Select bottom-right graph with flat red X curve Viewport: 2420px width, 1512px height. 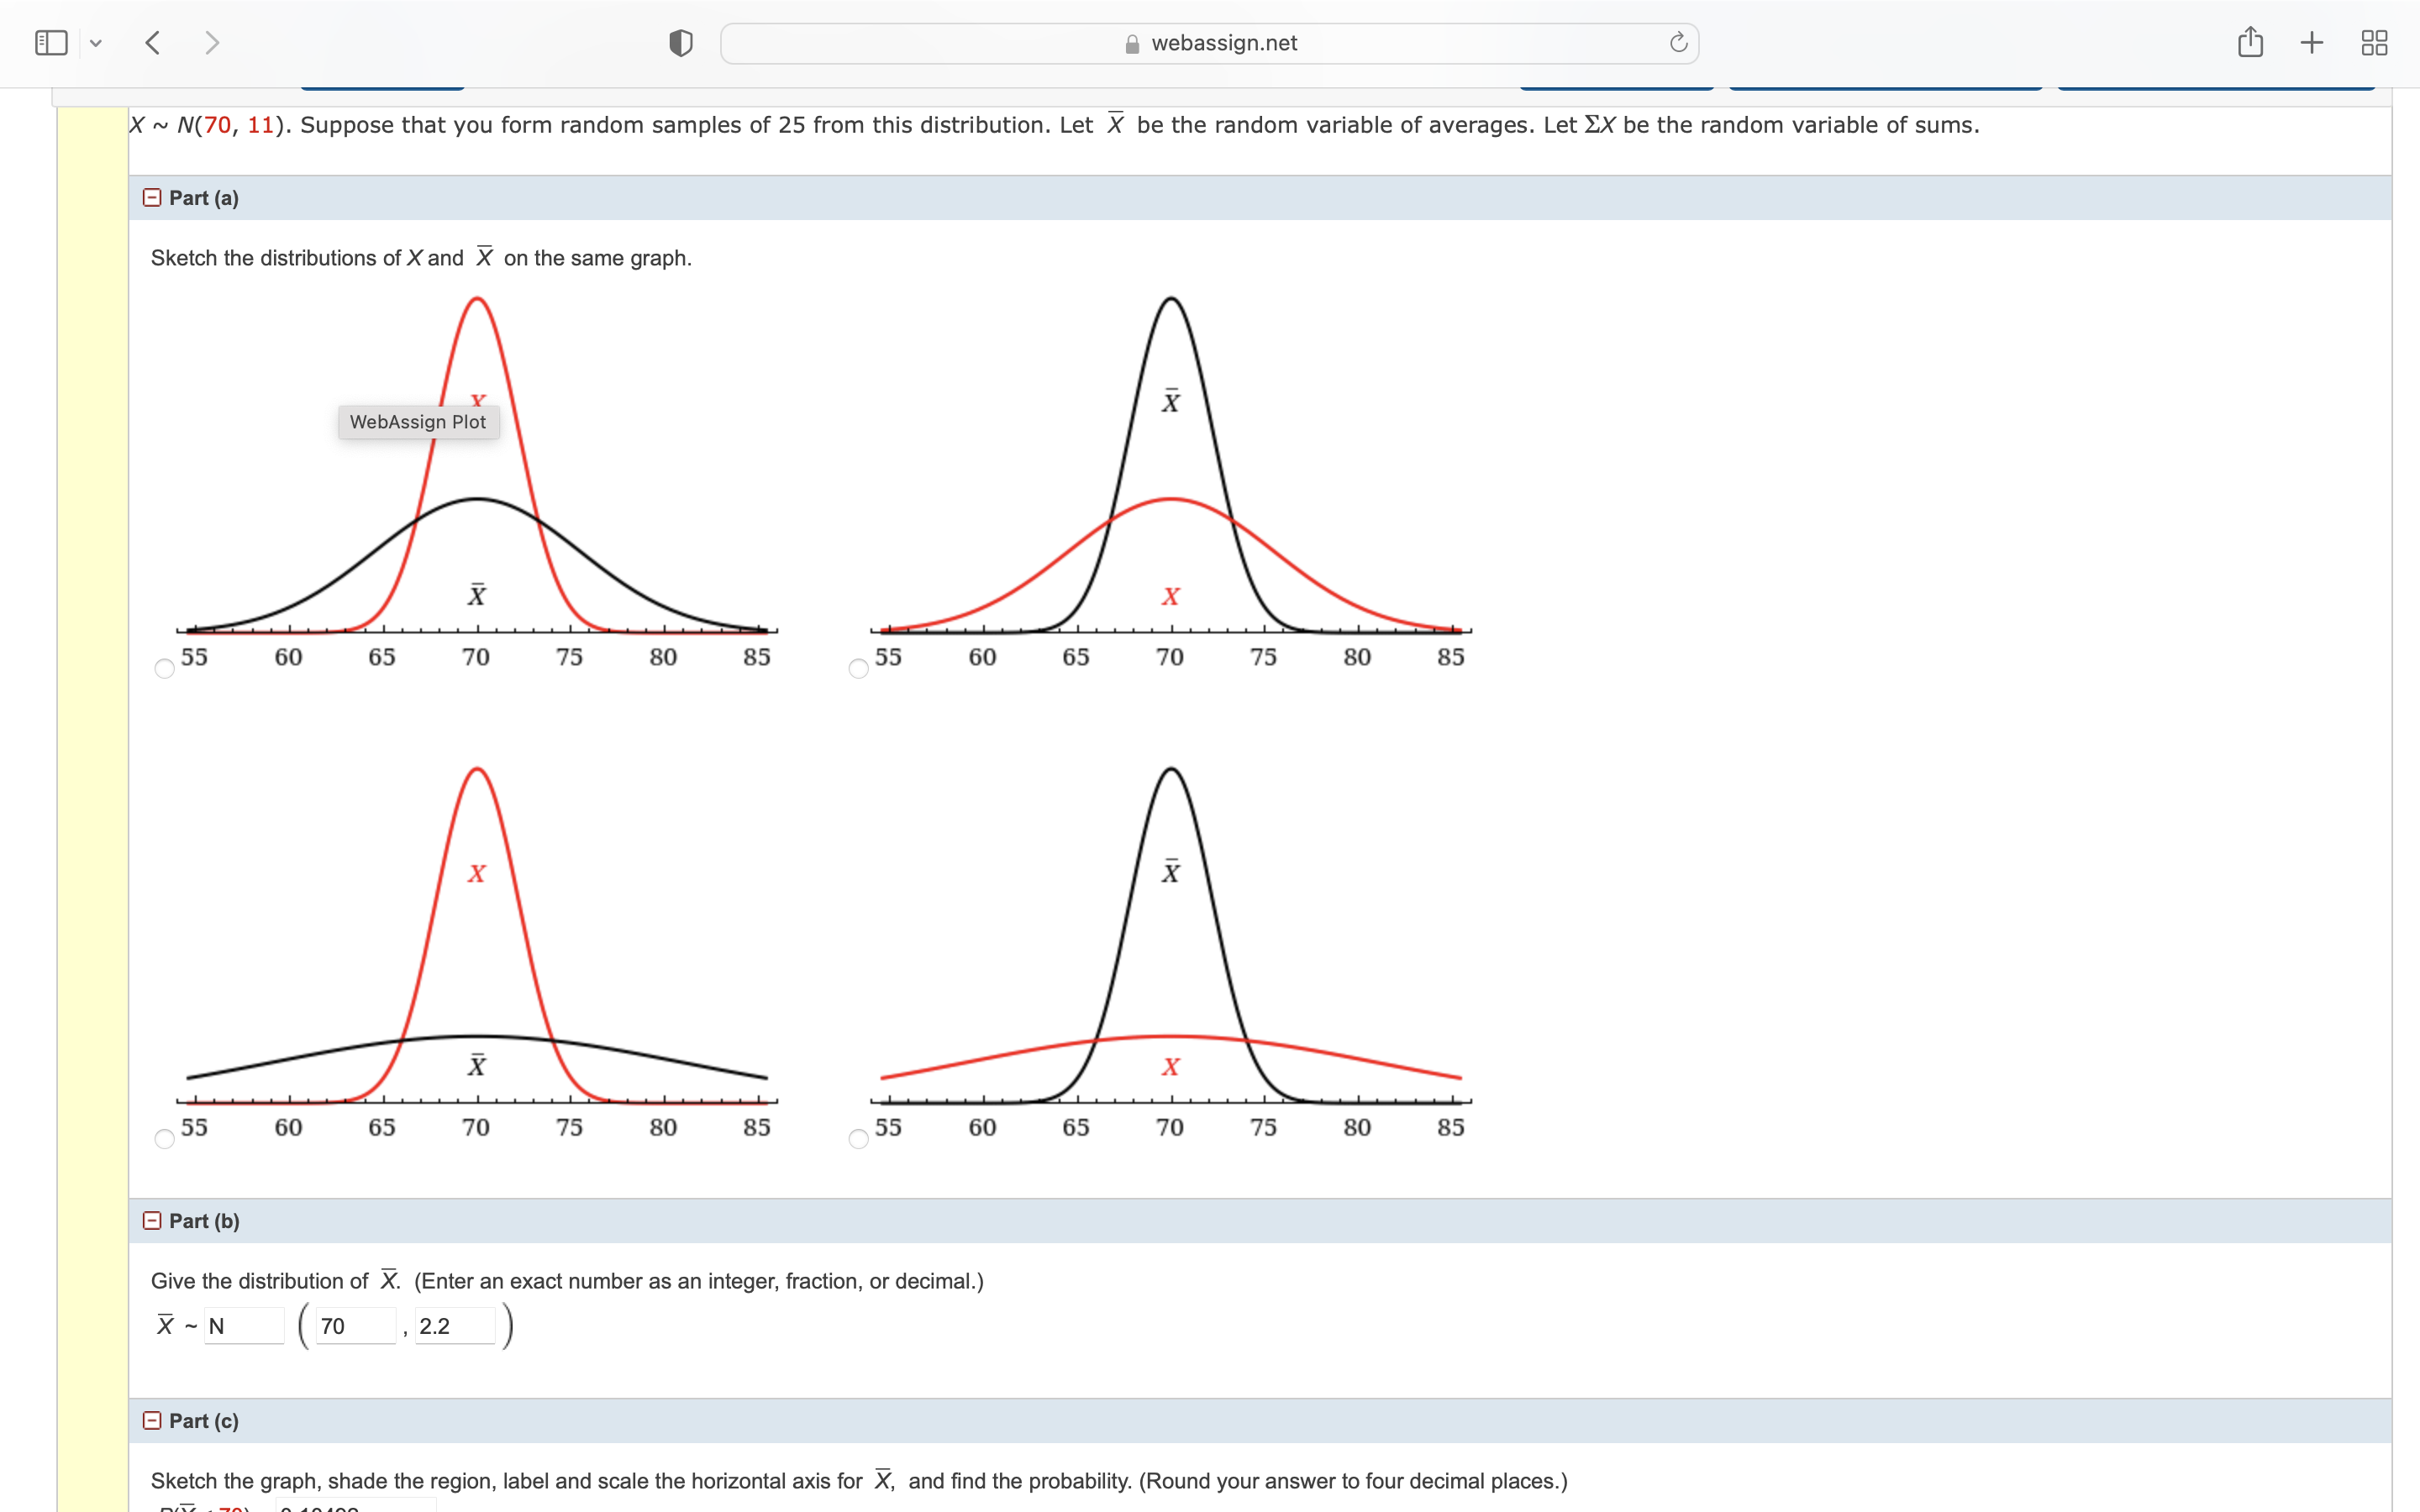click(858, 1139)
